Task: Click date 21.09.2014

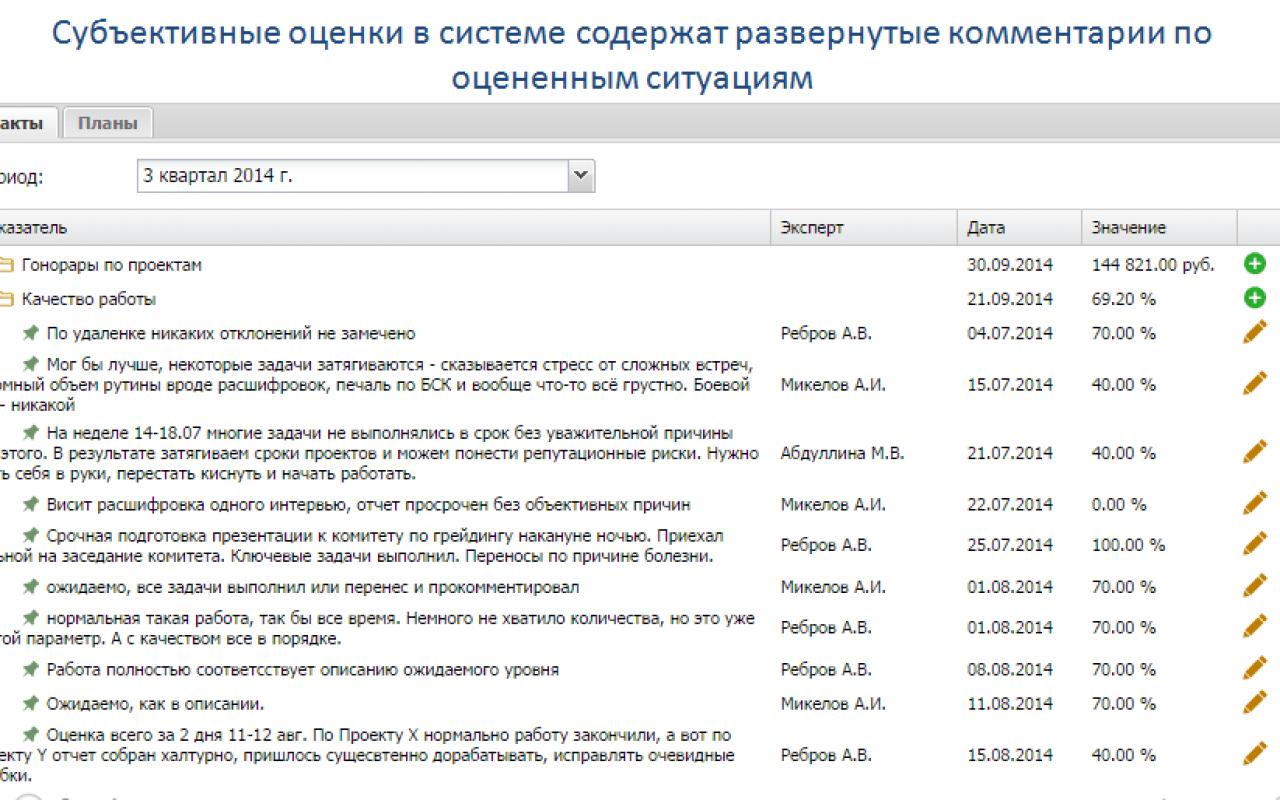Action: pos(1010,299)
